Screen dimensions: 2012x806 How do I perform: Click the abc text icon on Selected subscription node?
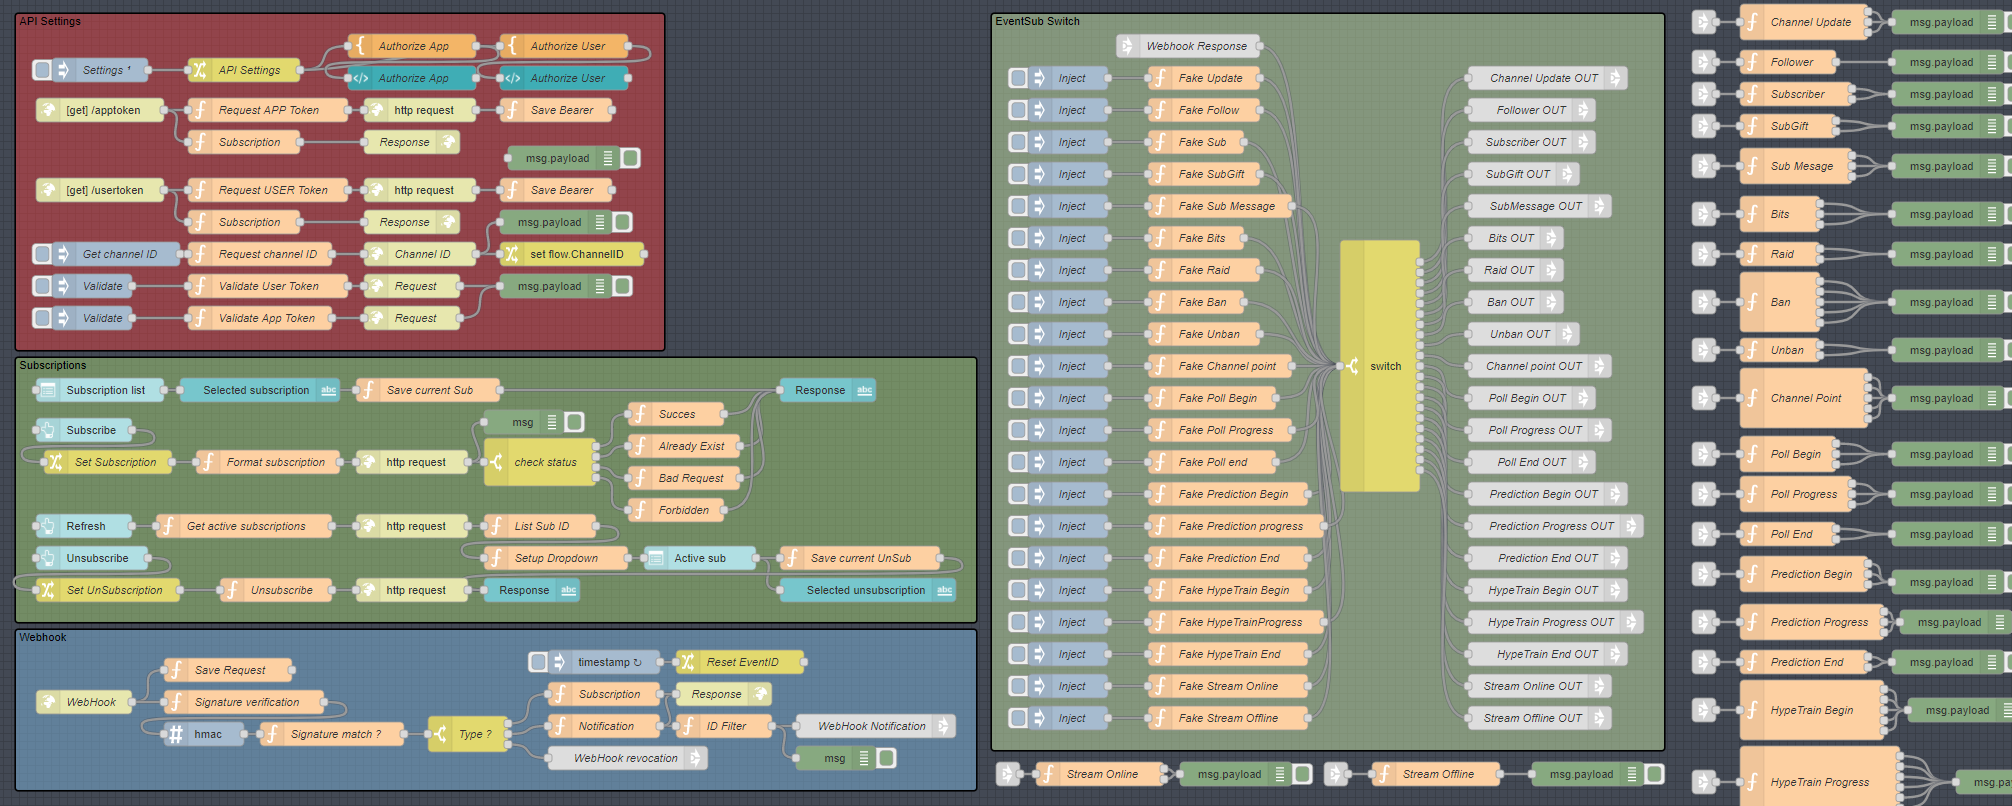coord(329,390)
